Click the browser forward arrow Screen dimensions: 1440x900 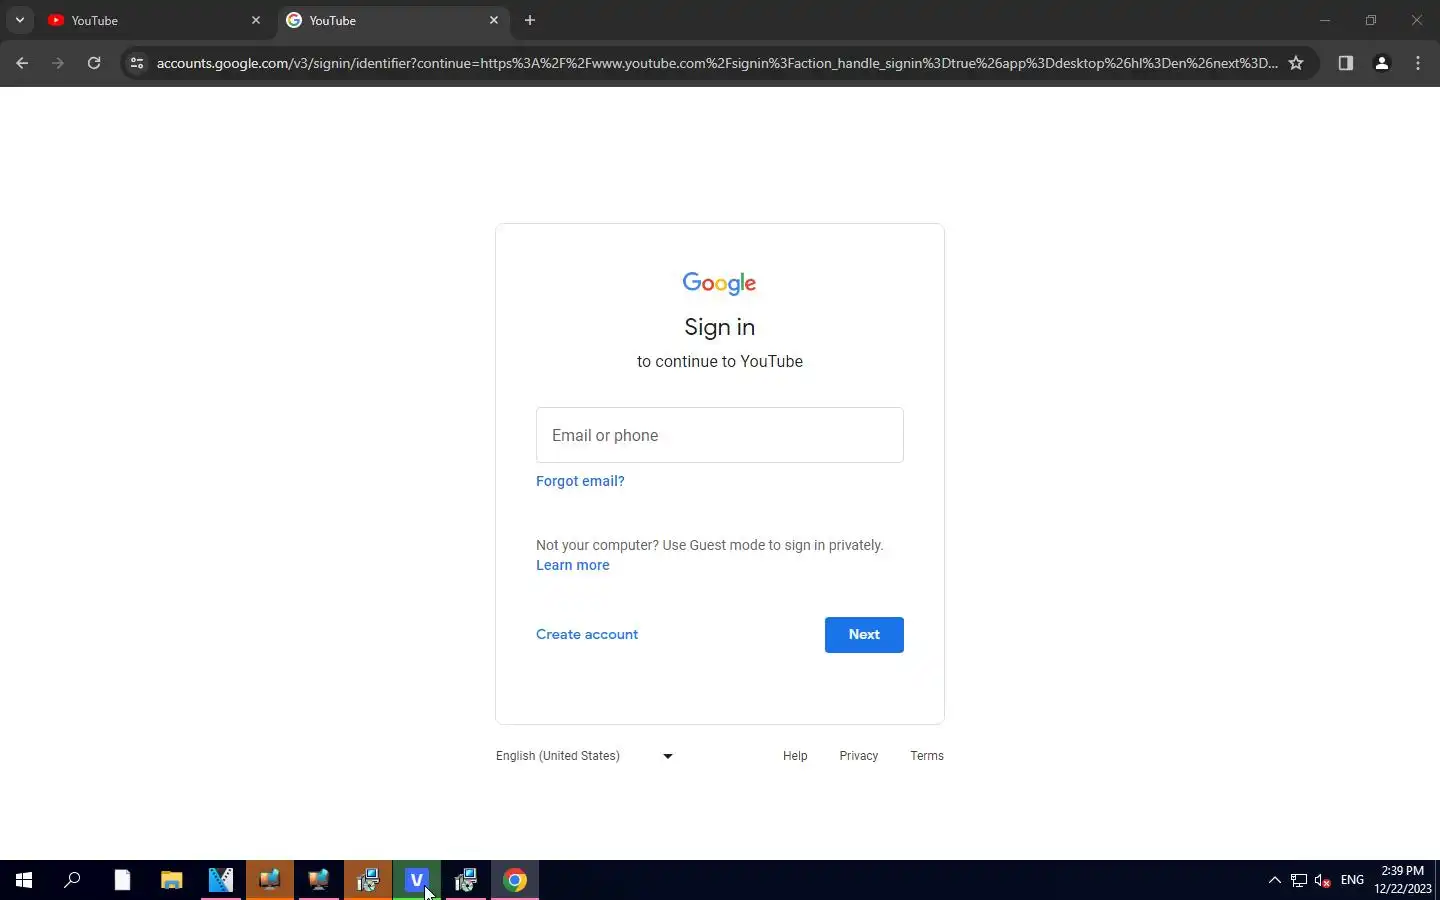pos(58,63)
